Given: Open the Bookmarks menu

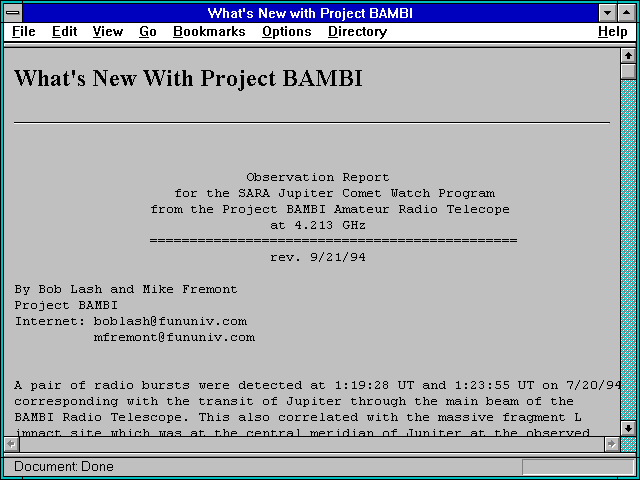Looking at the screenshot, I should coord(209,32).
